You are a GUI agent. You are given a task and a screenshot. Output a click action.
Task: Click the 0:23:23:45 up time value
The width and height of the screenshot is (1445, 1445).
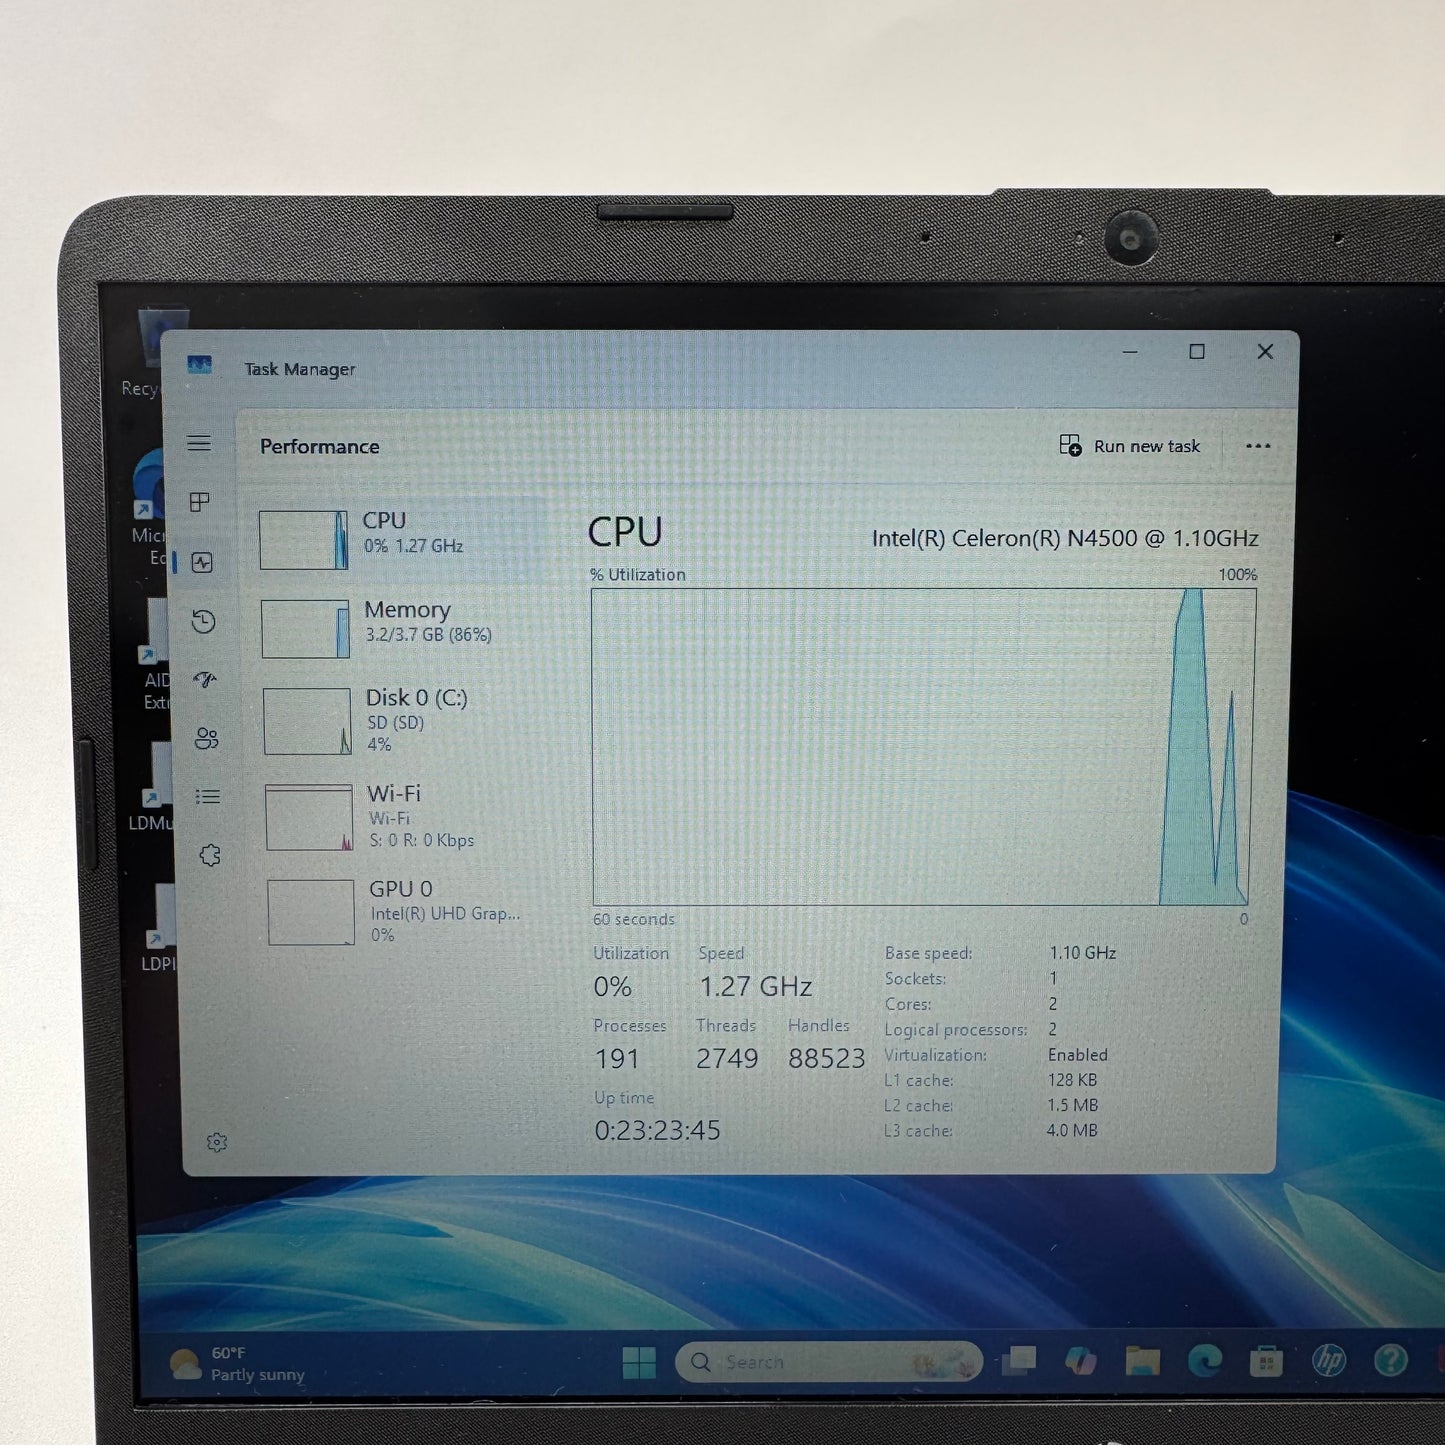point(657,1130)
